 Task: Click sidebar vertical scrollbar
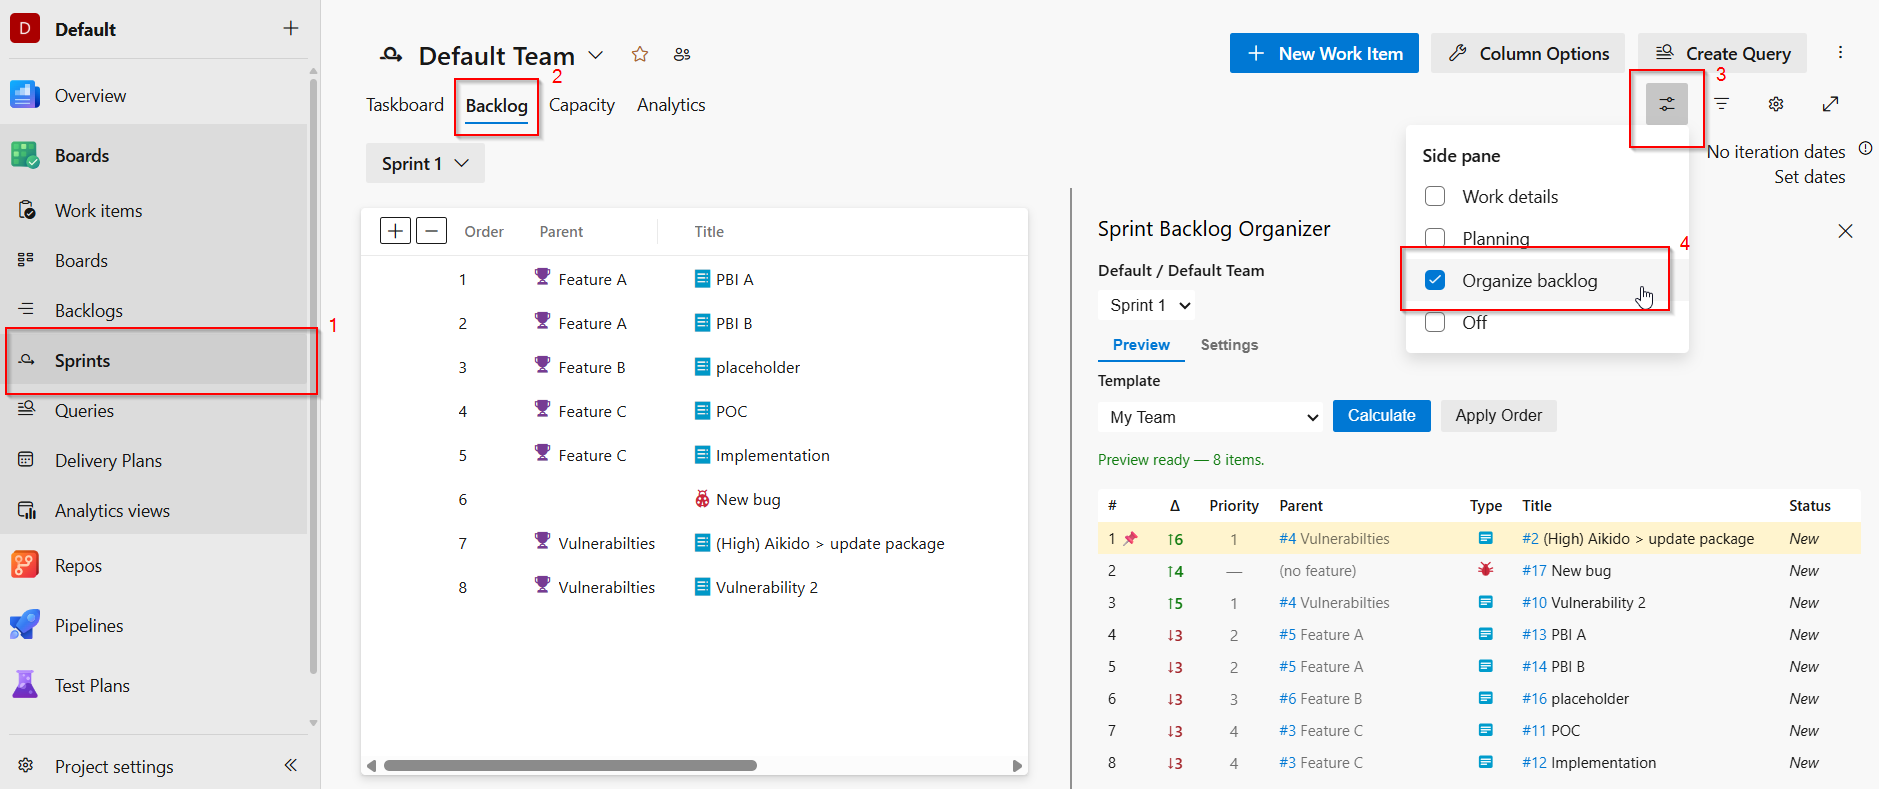(x=313, y=375)
